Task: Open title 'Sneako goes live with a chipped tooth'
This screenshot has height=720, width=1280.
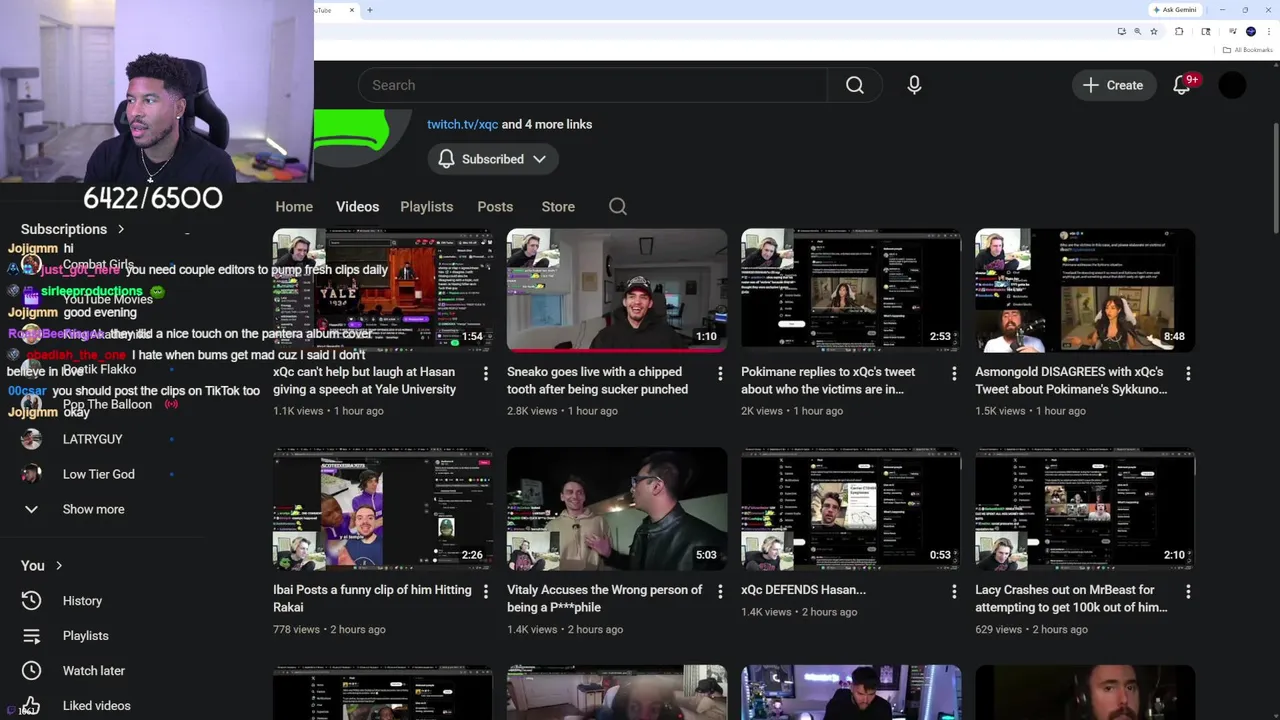Action: [x=597, y=380]
